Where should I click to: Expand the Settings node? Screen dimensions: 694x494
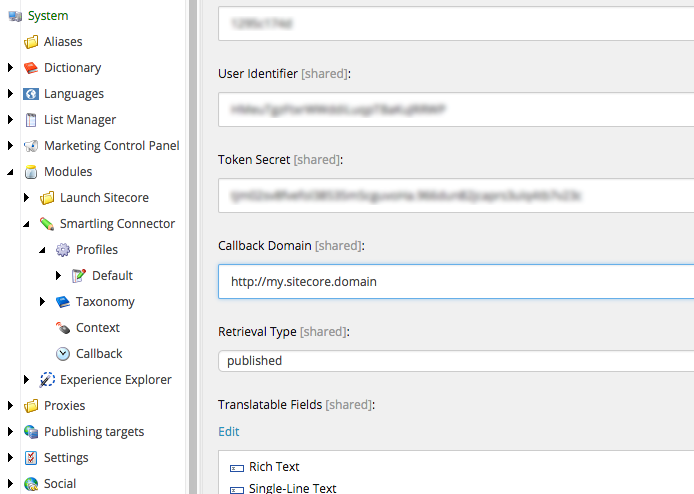(x=11, y=458)
